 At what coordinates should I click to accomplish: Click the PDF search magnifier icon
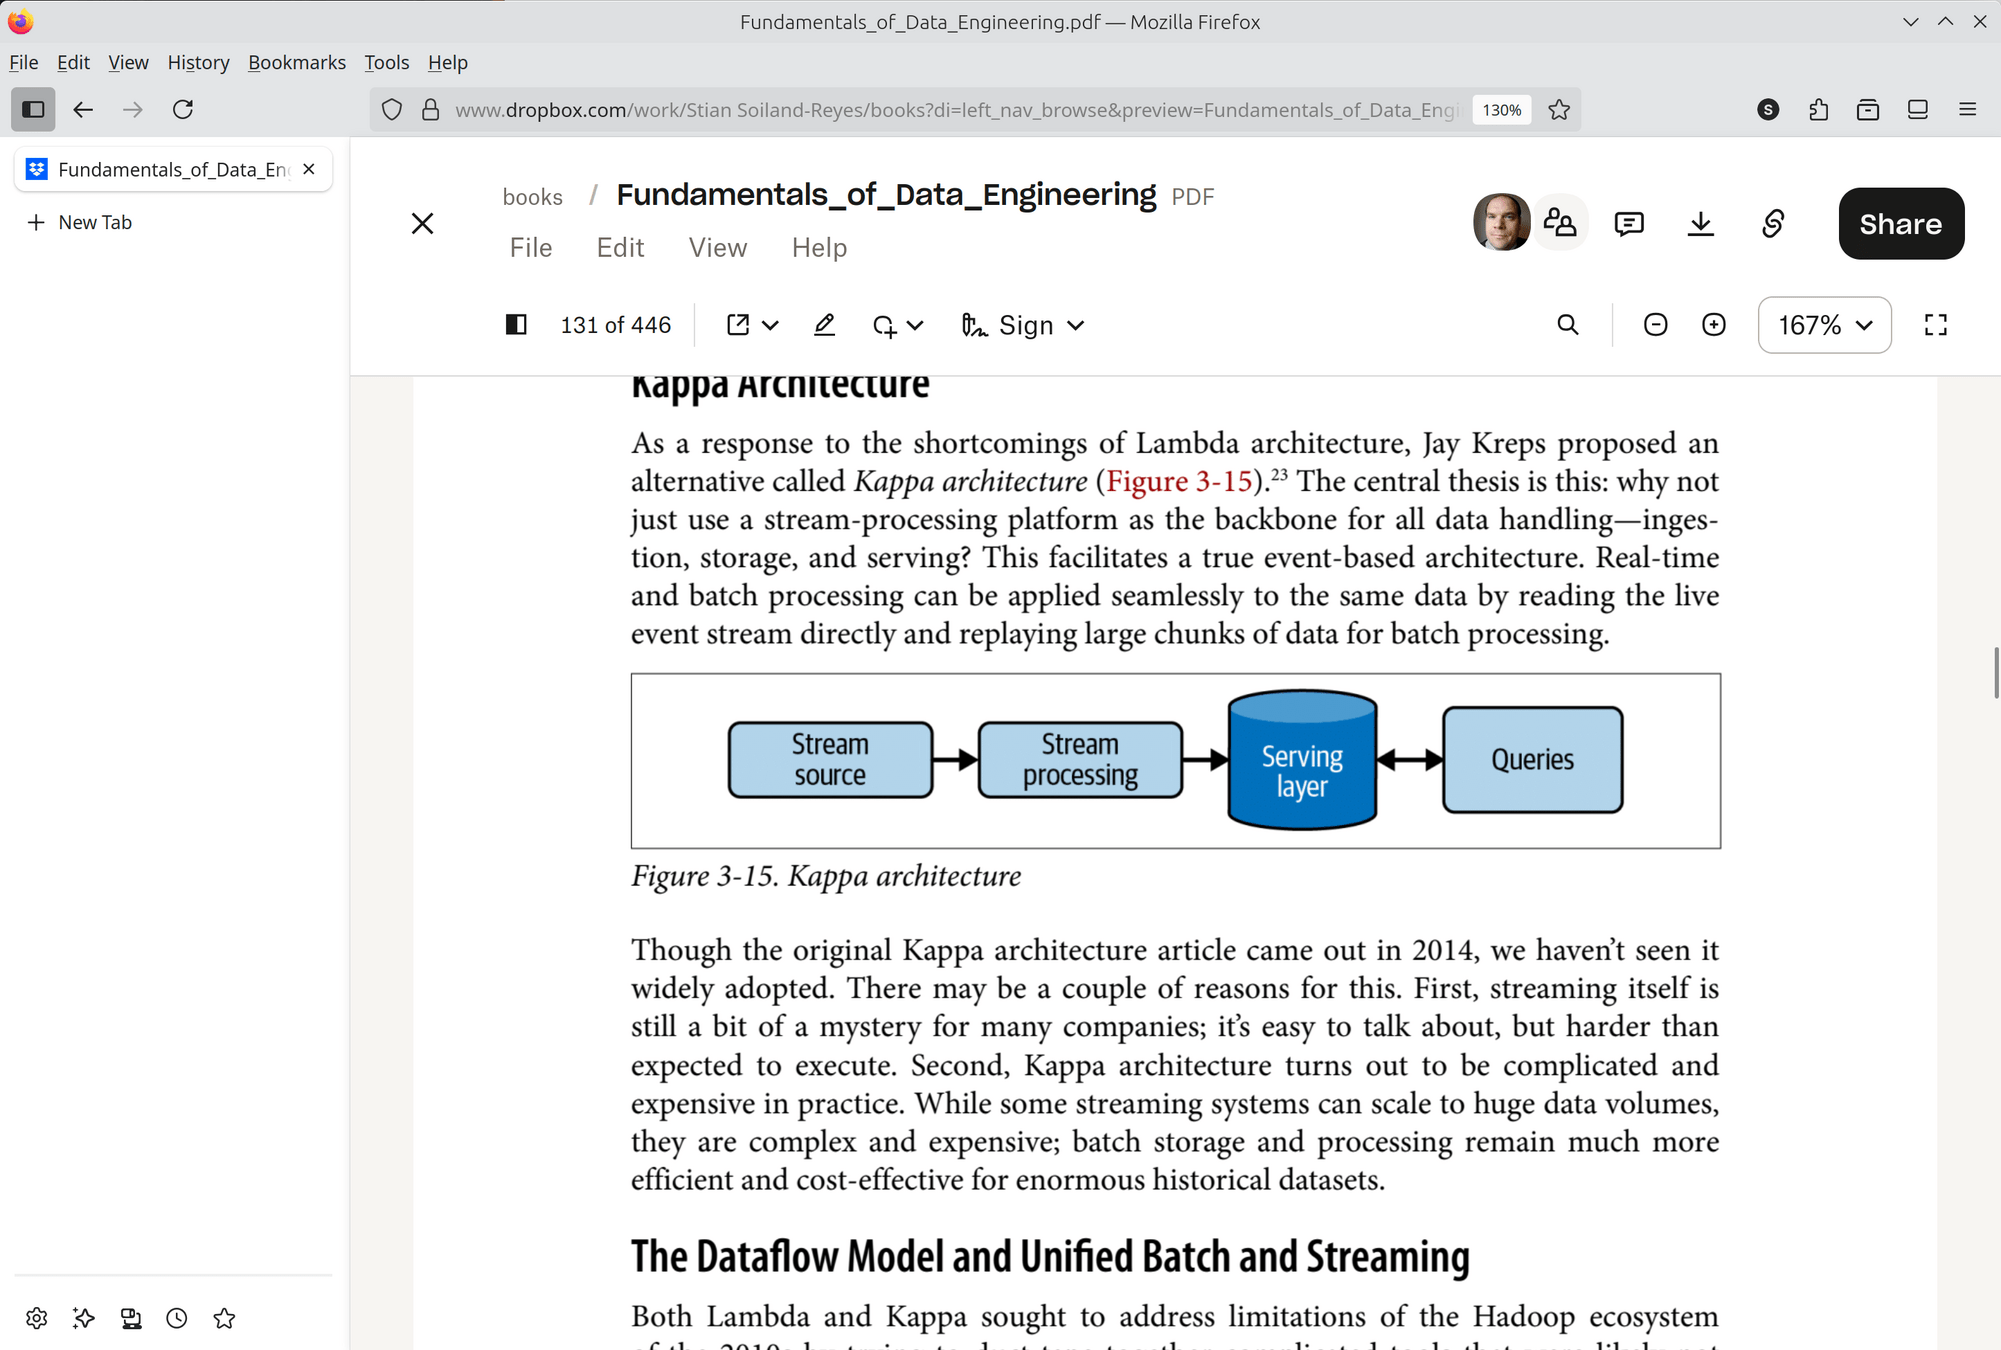click(x=1567, y=325)
